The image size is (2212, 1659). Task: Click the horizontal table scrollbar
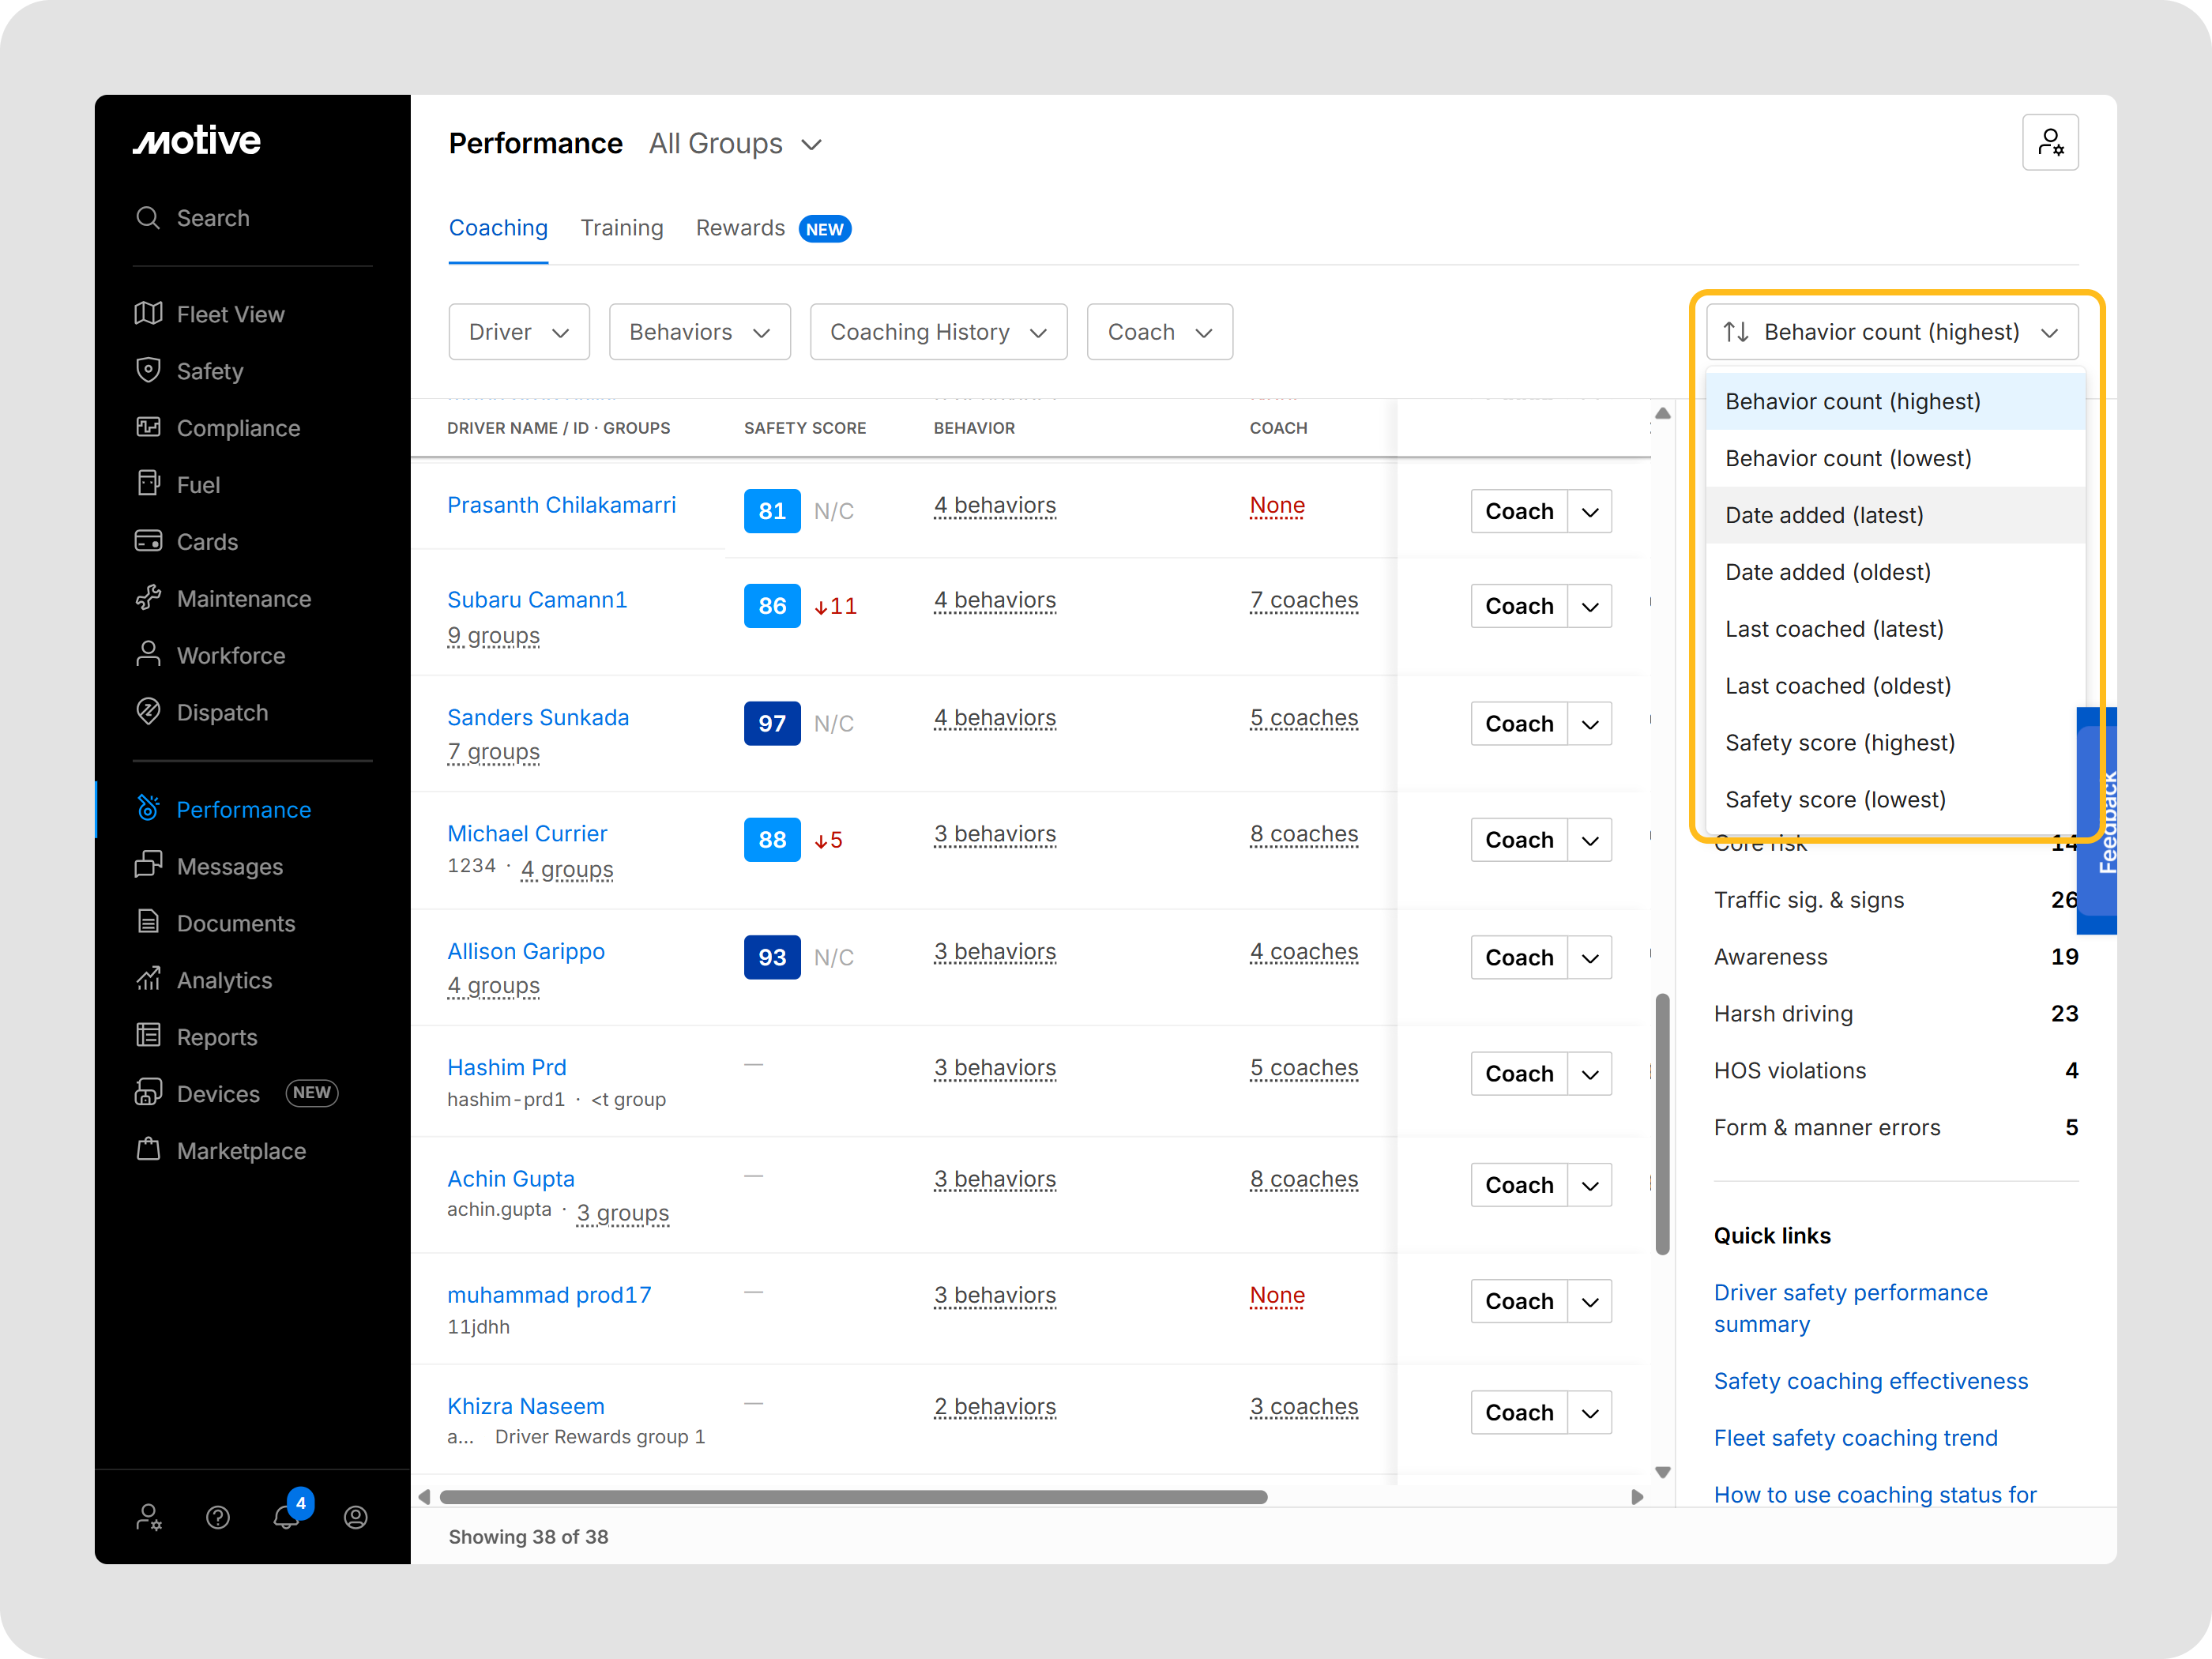pos(853,1497)
